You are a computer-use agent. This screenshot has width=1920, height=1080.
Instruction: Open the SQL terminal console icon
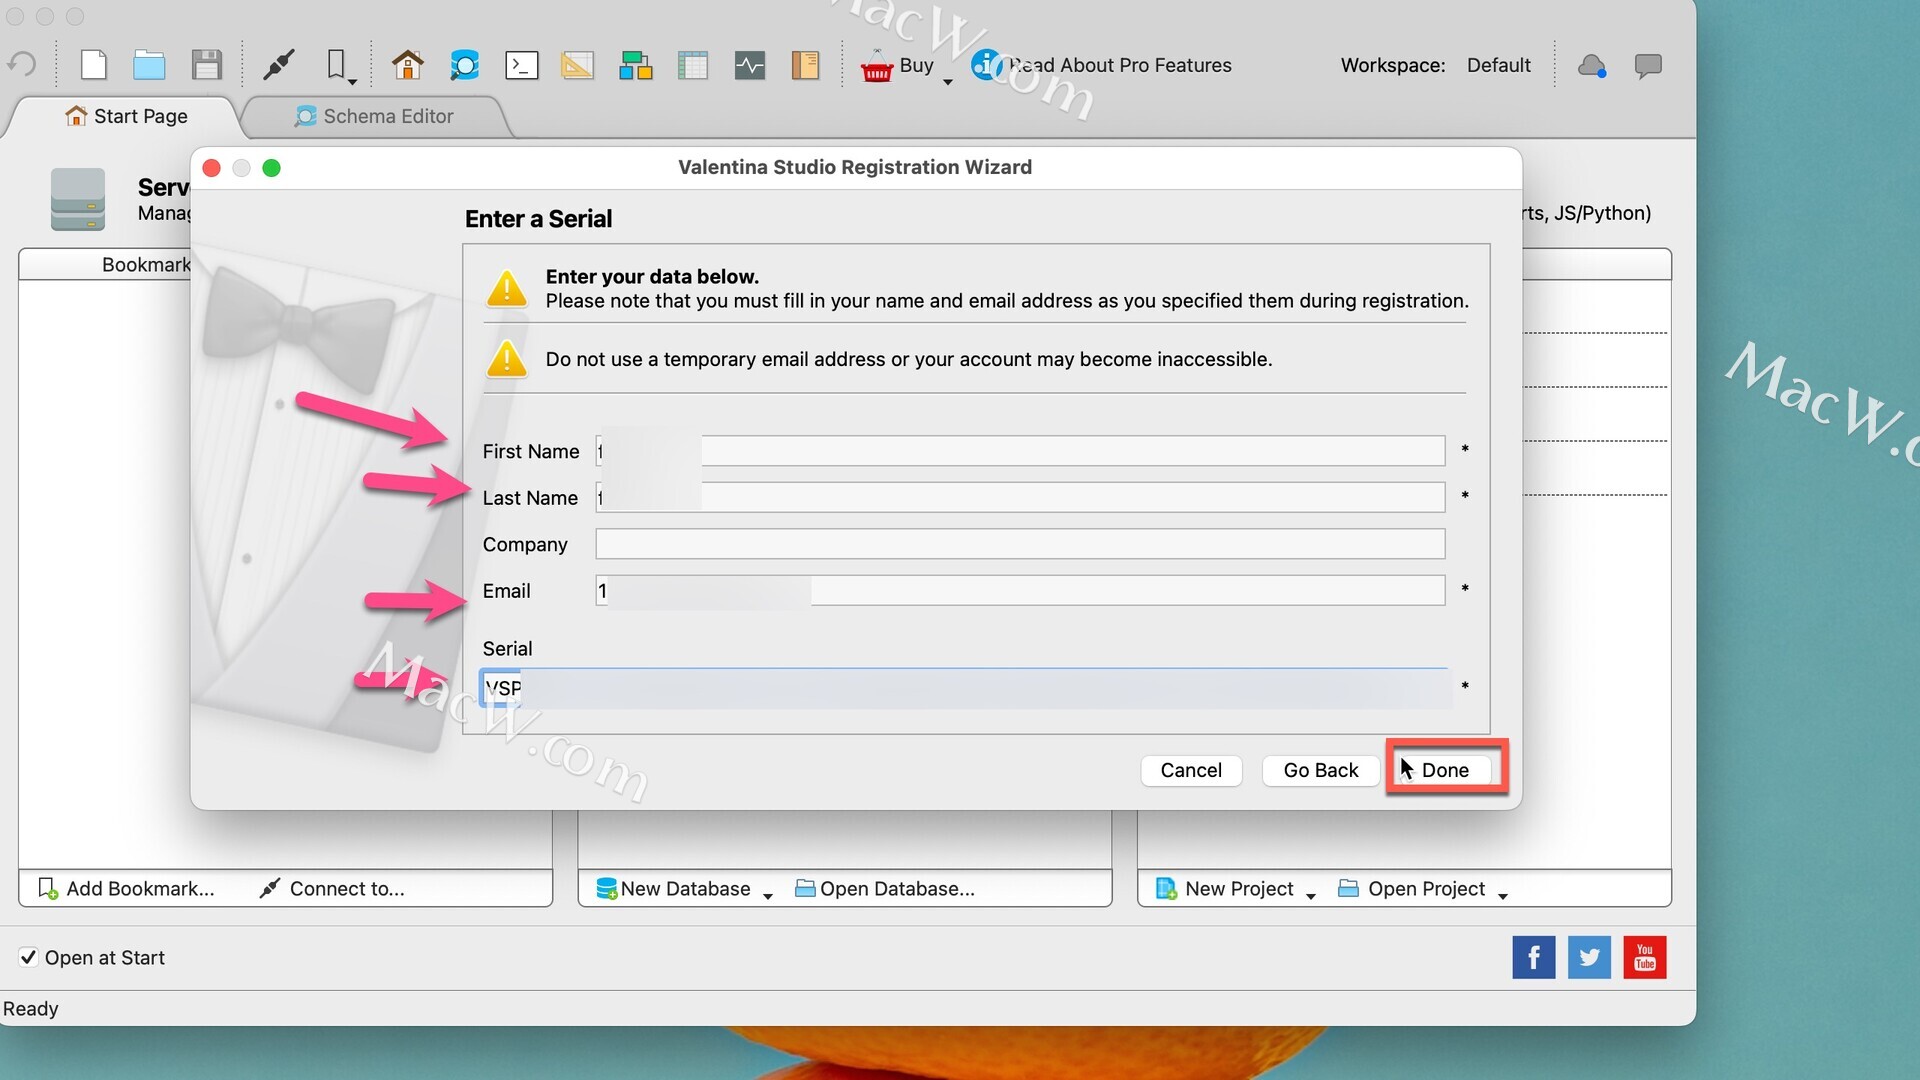521,65
